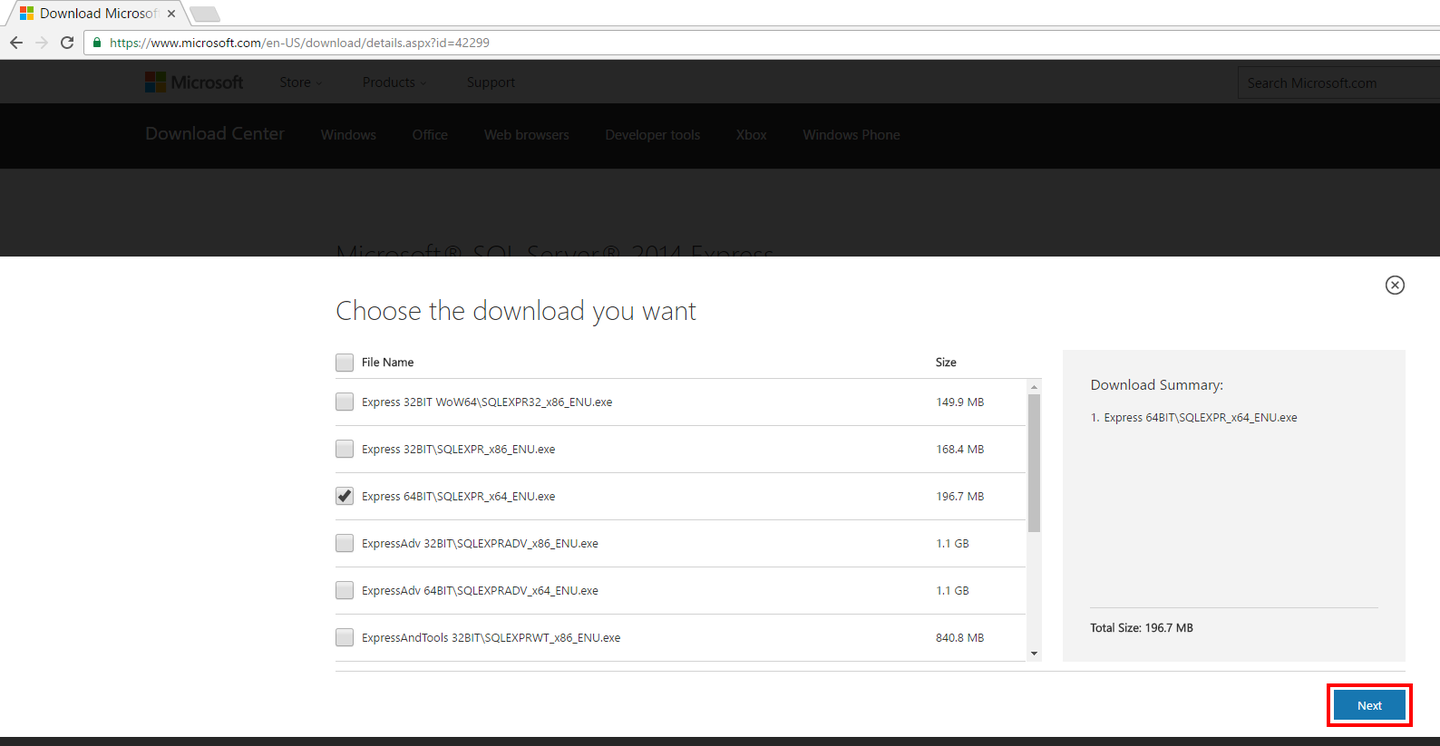Screen dimensions: 1440x746
Task: Open the Web browsers download category
Action: [526, 135]
